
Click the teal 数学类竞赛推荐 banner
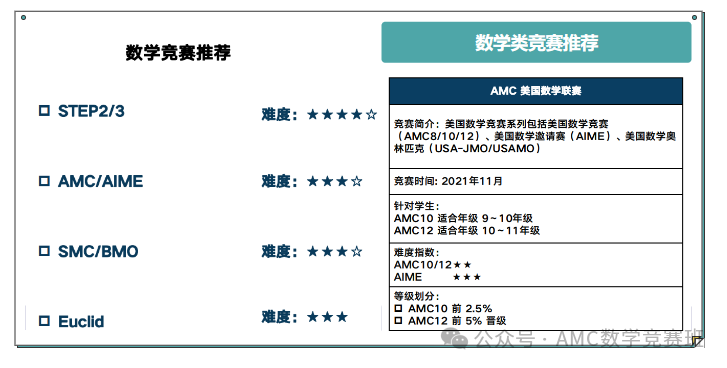536,42
